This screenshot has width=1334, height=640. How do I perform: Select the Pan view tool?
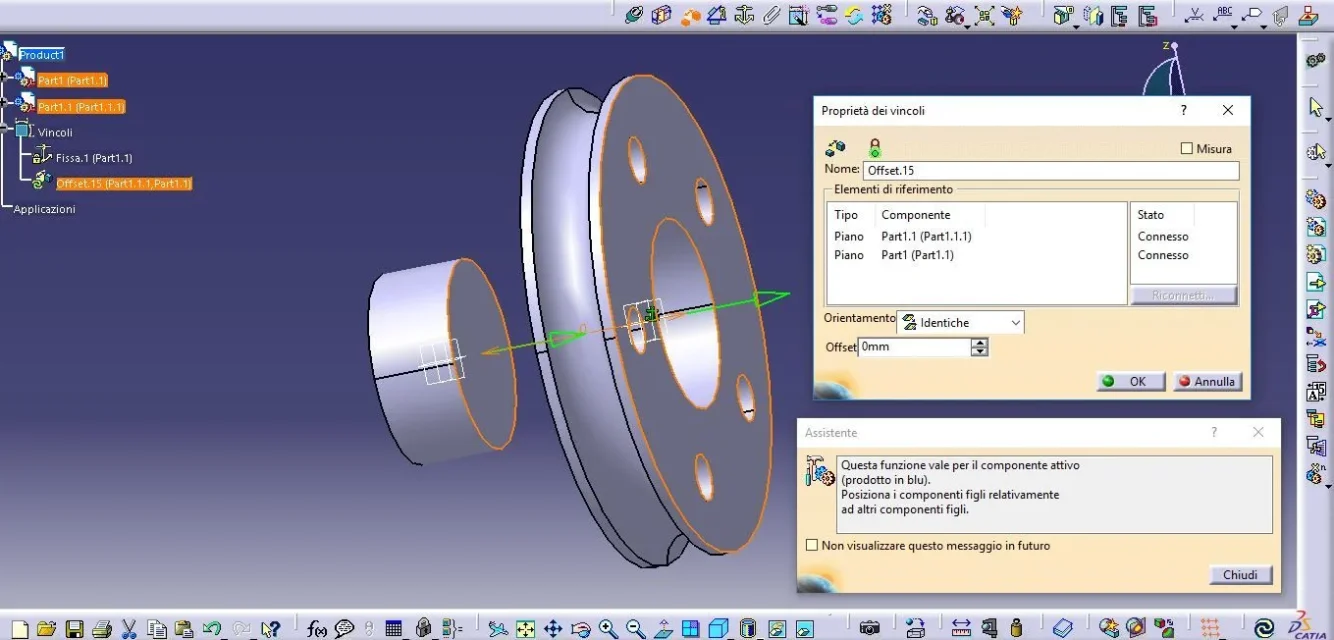553,628
